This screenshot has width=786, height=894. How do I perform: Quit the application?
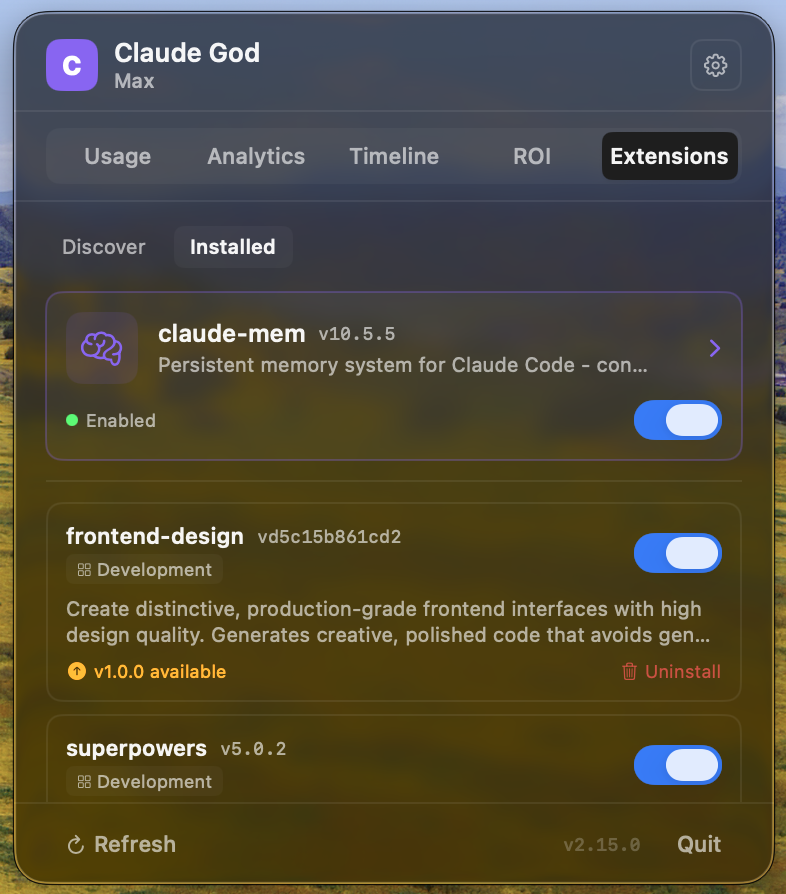click(698, 845)
